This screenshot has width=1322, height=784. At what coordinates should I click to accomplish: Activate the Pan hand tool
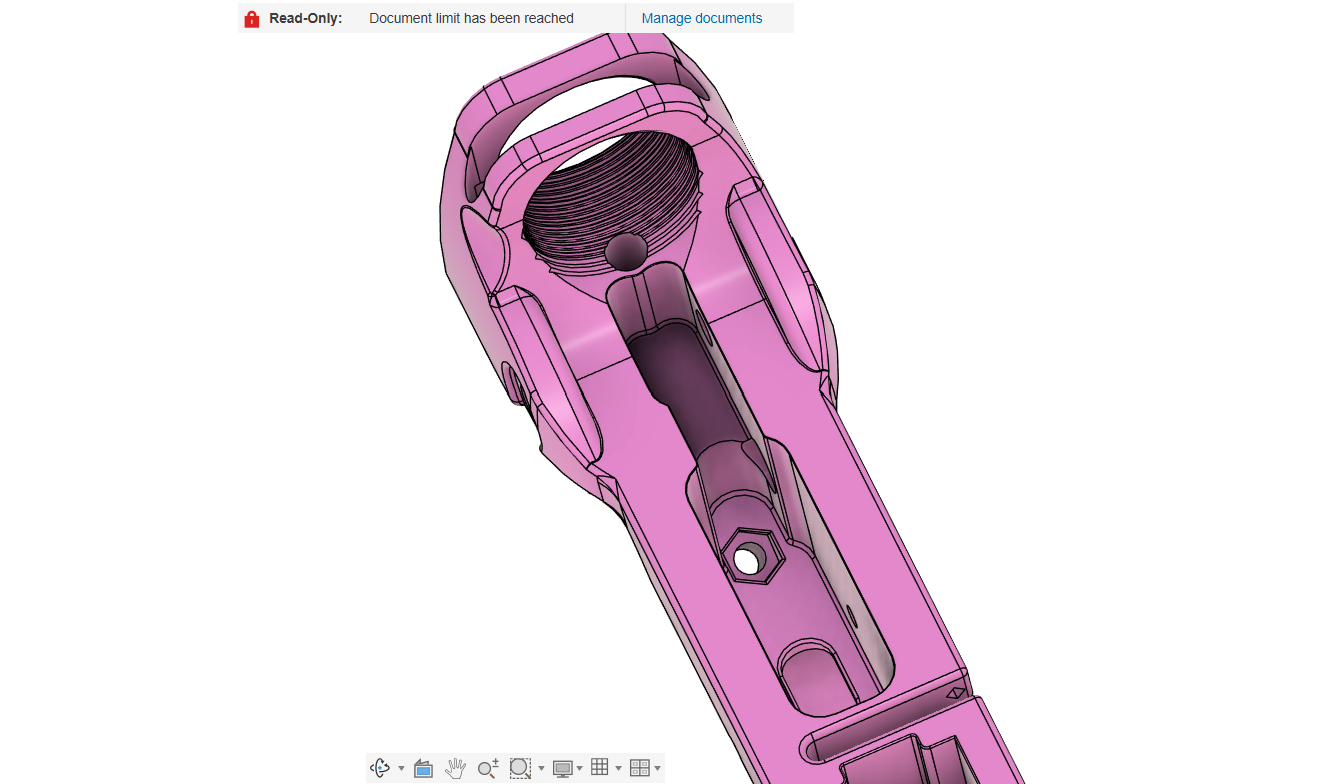(455, 768)
